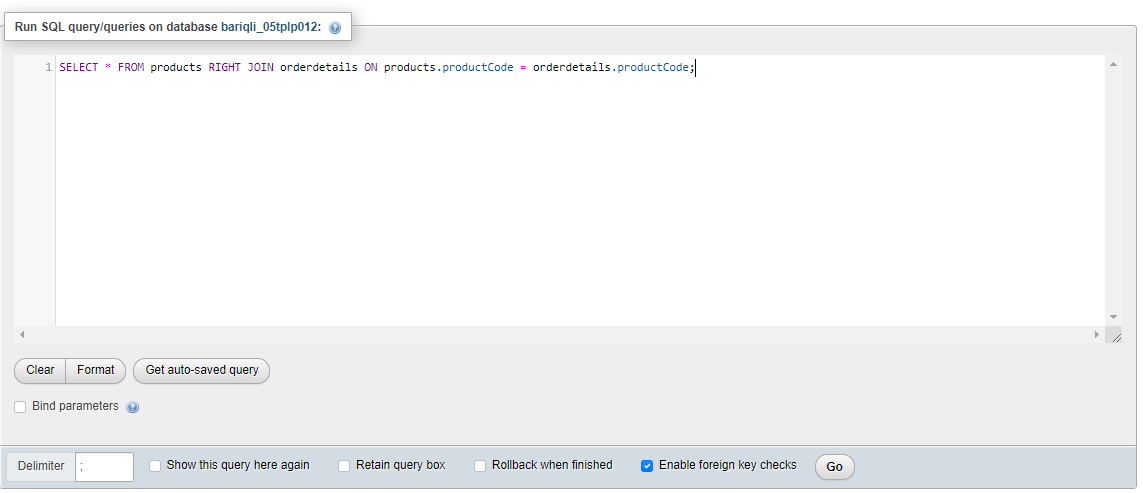
Task: Click the Delimiter label
Action: click(41, 466)
